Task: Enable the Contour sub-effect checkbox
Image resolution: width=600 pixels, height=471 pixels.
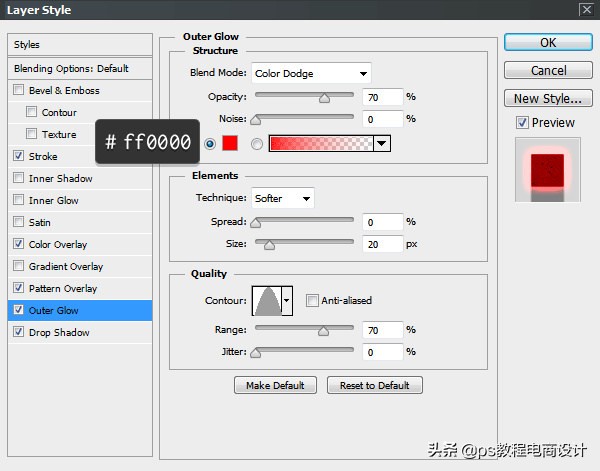Action: click(x=31, y=112)
